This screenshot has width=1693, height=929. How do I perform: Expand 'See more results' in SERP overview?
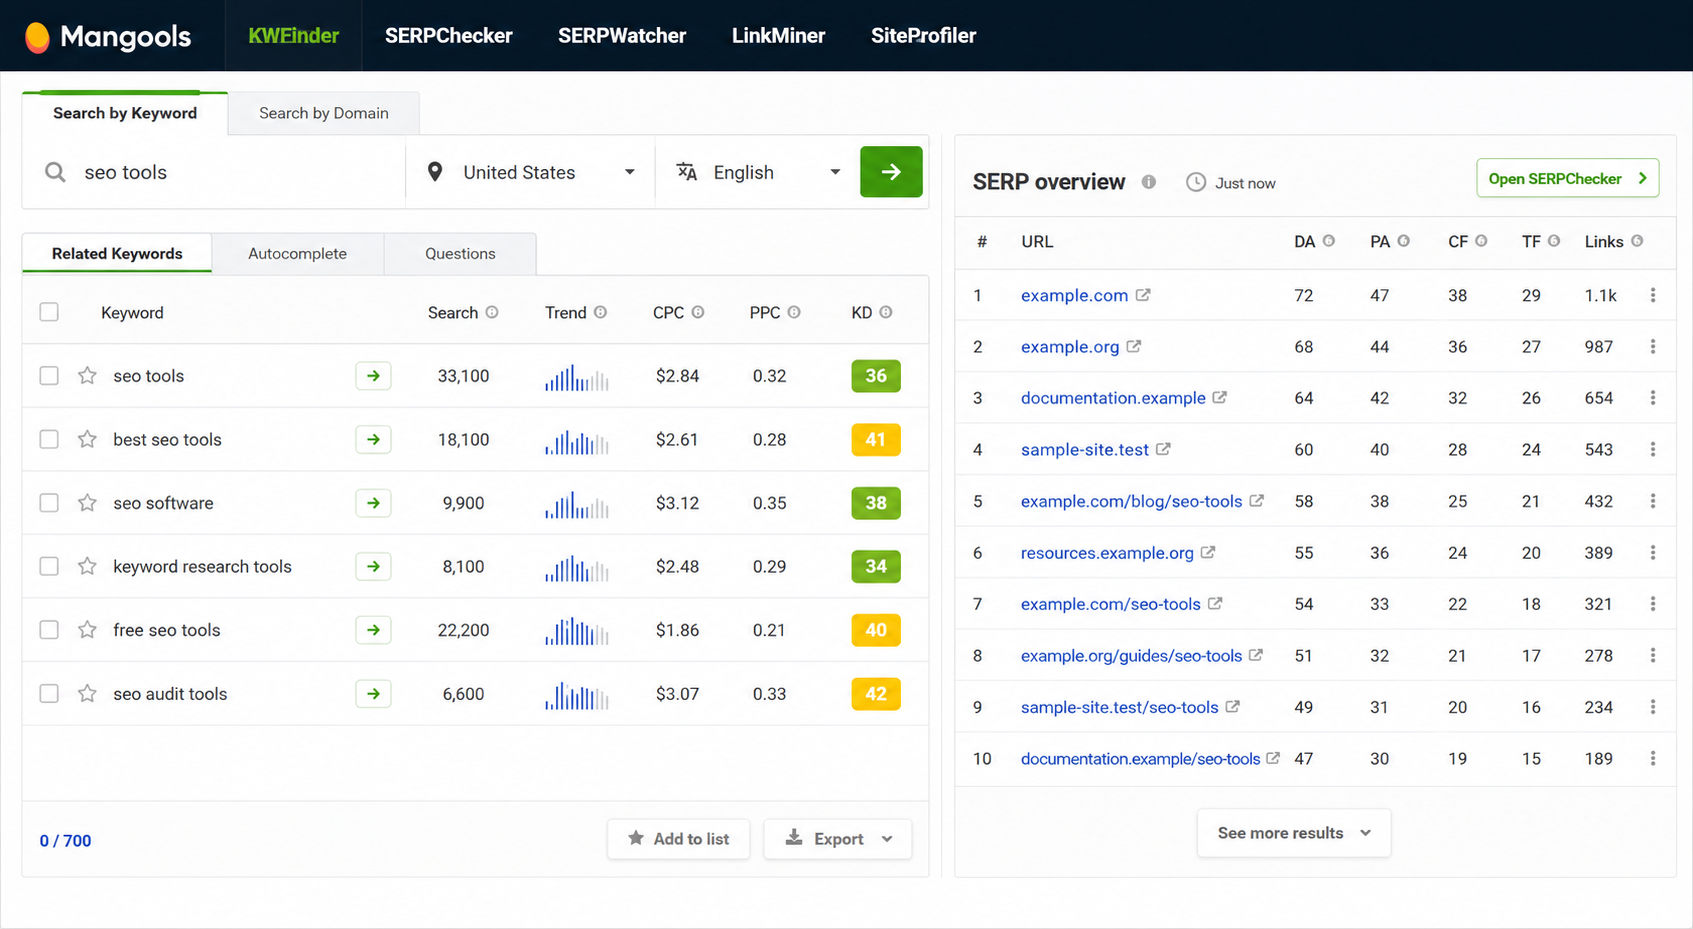(x=1294, y=833)
